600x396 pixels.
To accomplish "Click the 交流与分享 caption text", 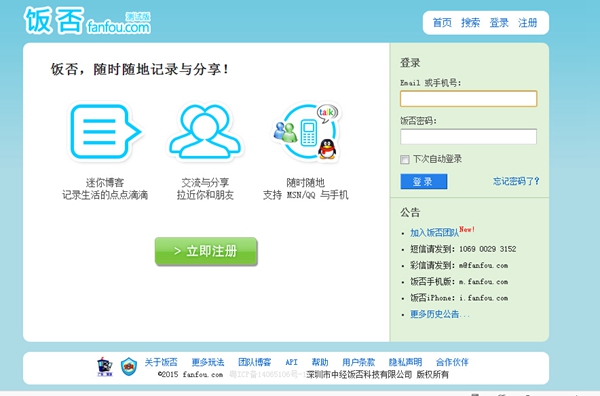I will click(205, 183).
